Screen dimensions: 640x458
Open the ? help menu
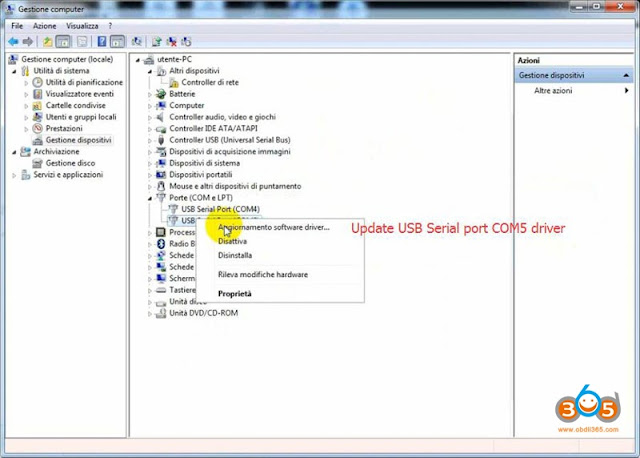(x=110, y=26)
